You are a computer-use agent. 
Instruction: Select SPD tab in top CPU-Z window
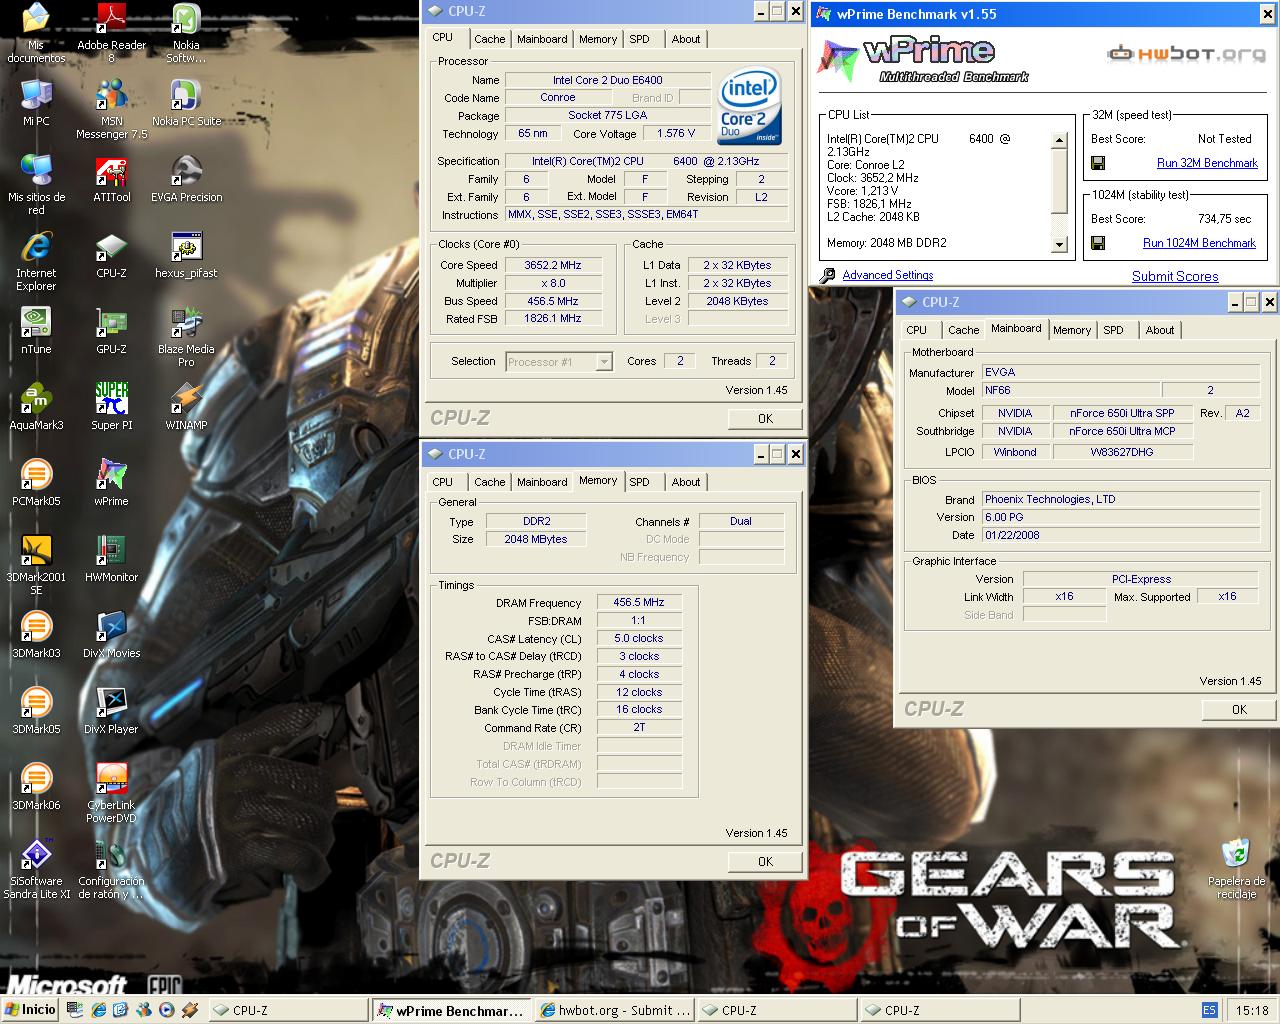click(x=639, y=39)
